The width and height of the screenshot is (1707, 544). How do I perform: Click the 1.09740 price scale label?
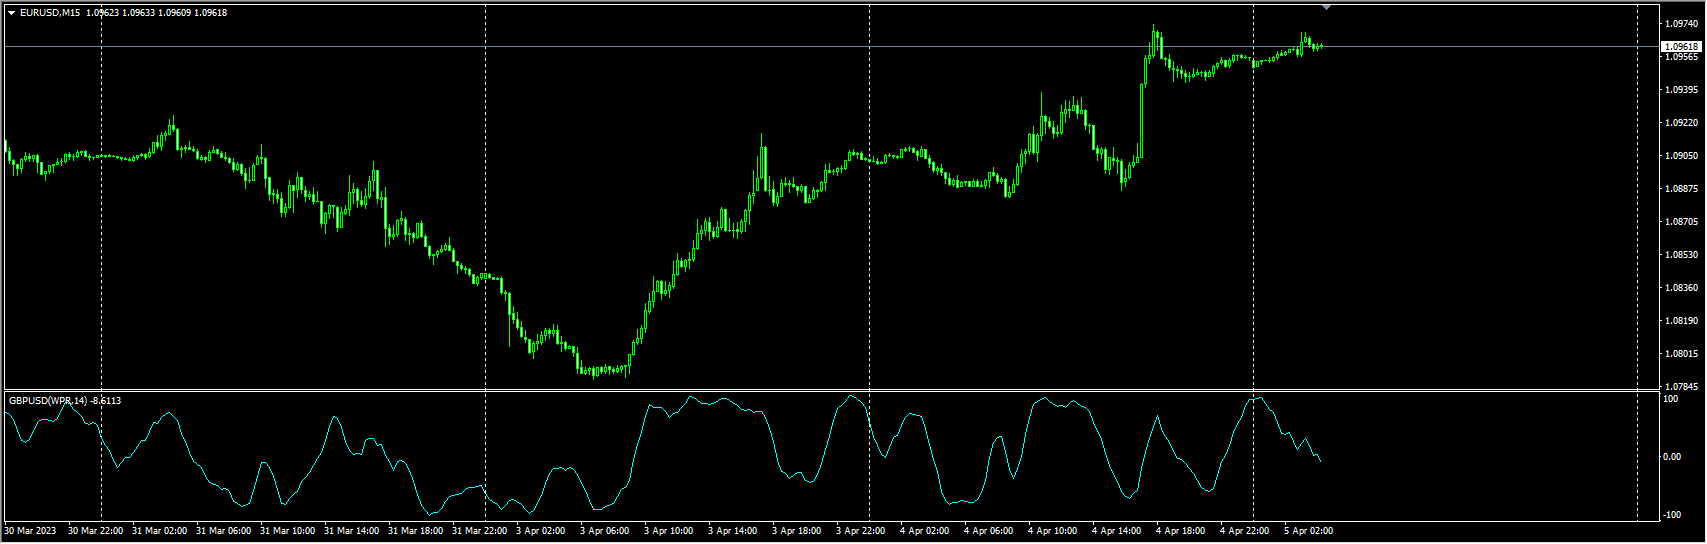click(x=1681, y=23)
